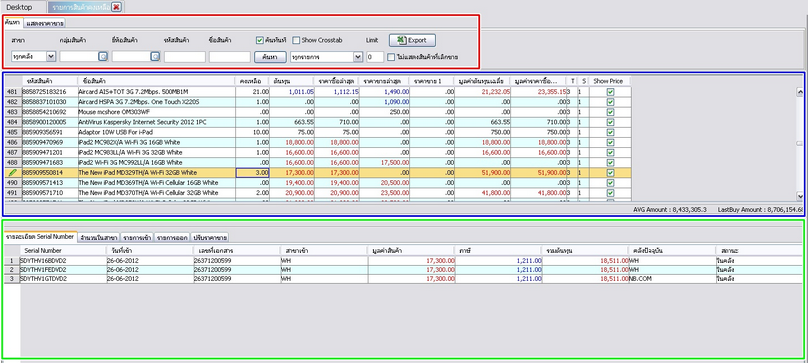This screenshot has width=808, height=363.
Task: Toggle Show Price for Aircard AIS+TOT row
Action: [610, 91]
